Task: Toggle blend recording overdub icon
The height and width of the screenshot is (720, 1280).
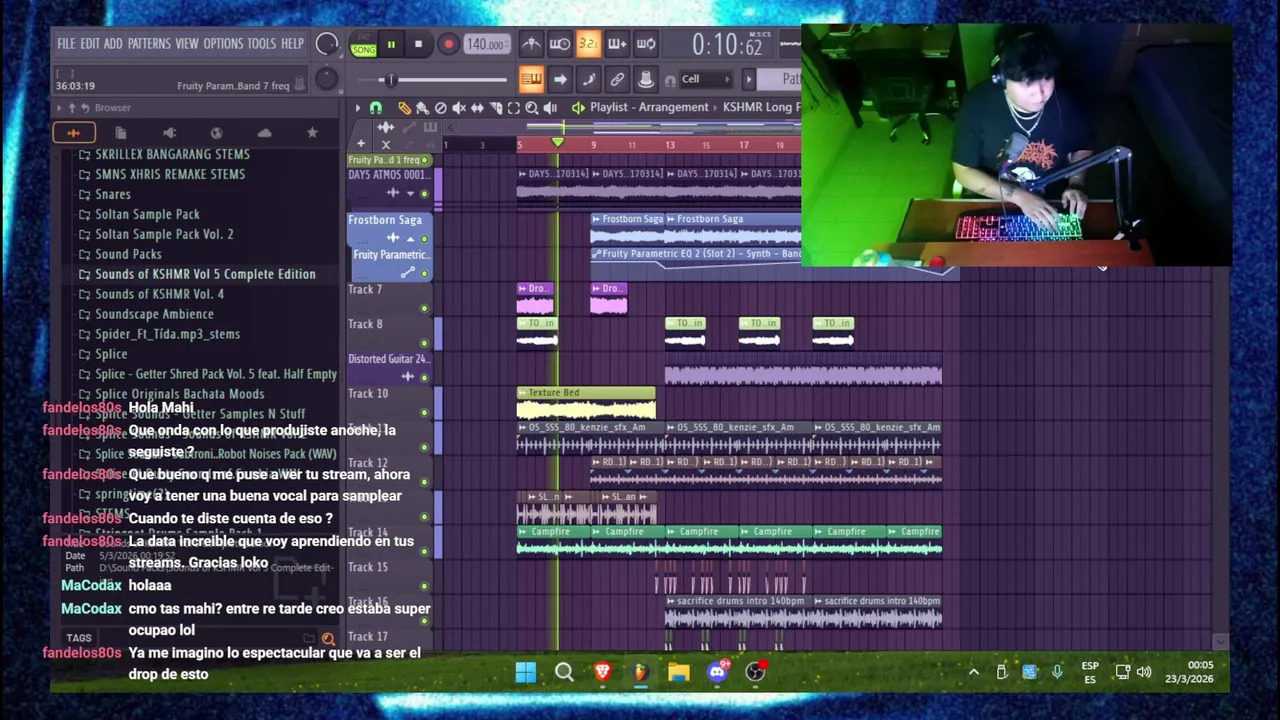Action: 617,44
